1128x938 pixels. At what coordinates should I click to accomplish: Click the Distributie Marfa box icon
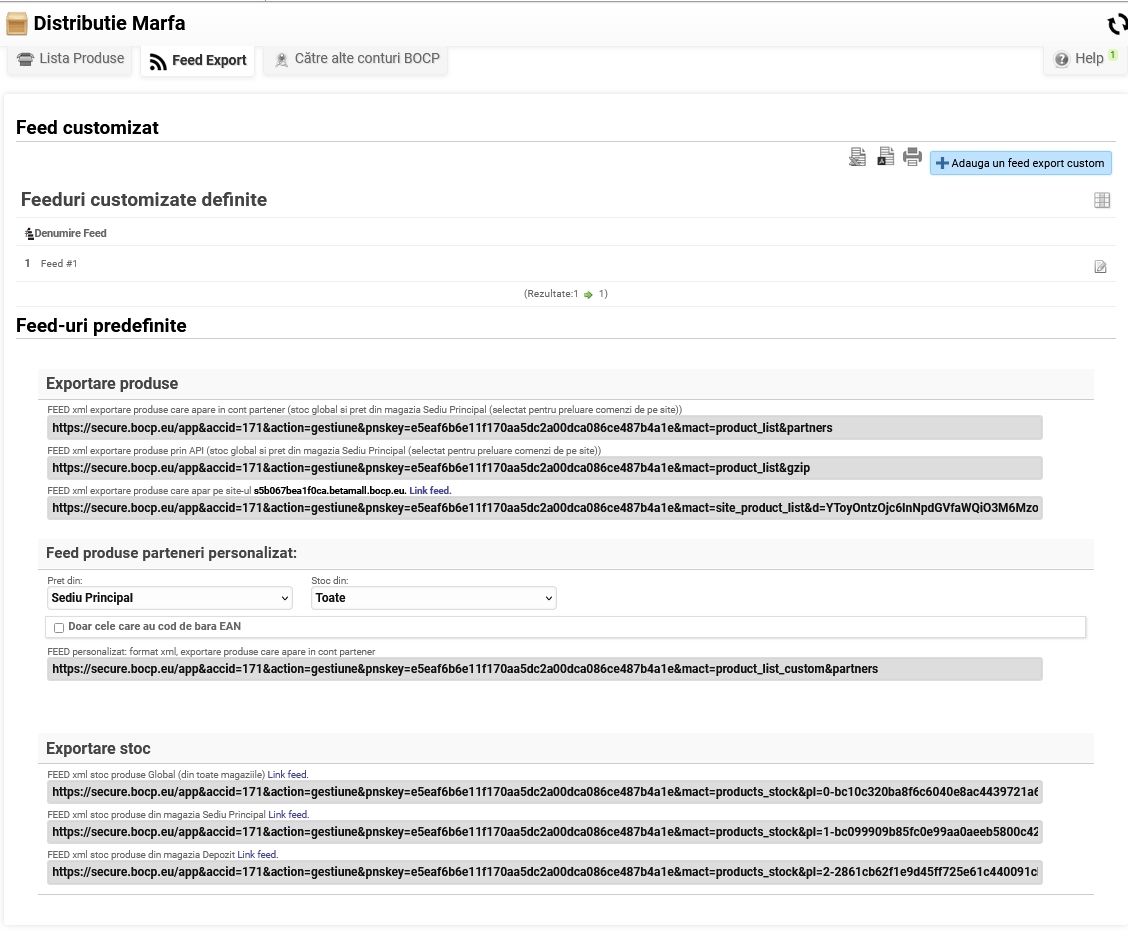(17, 22)
